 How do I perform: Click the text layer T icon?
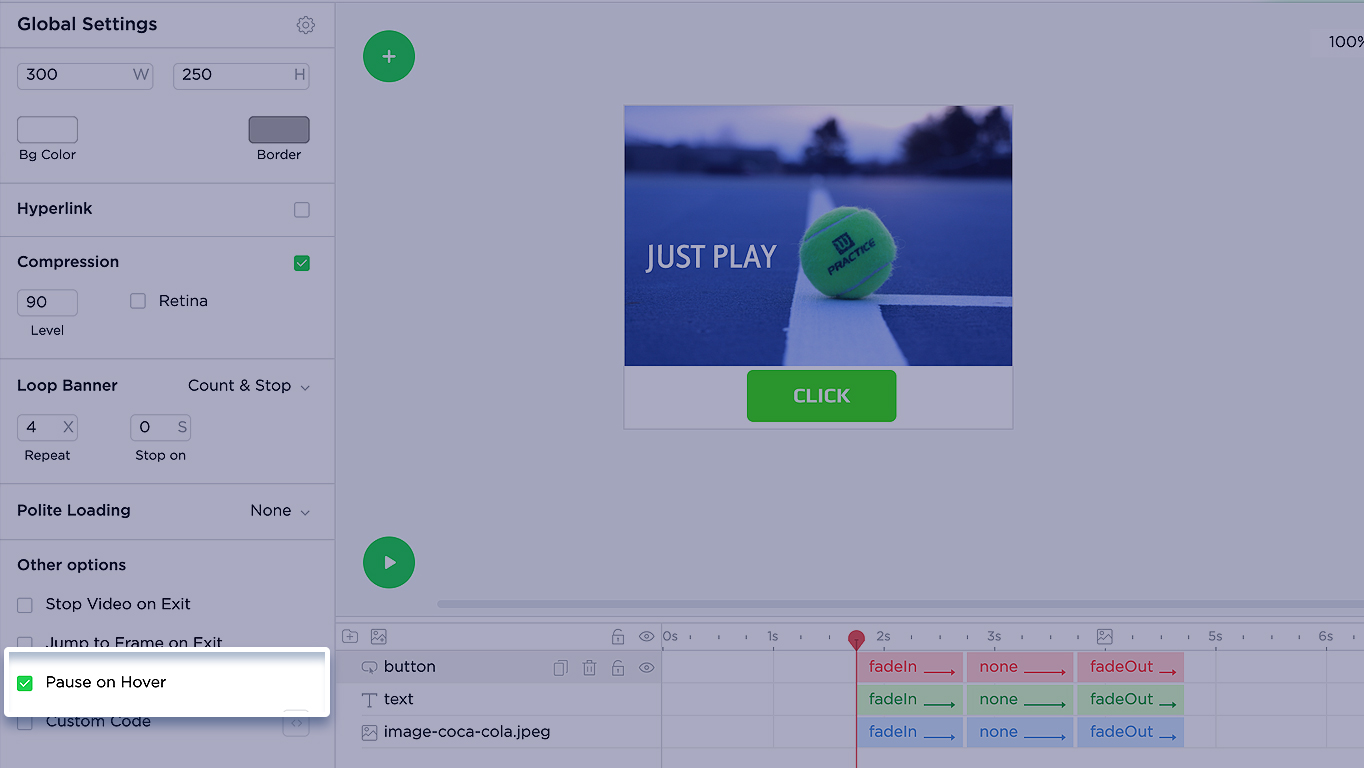370,700
